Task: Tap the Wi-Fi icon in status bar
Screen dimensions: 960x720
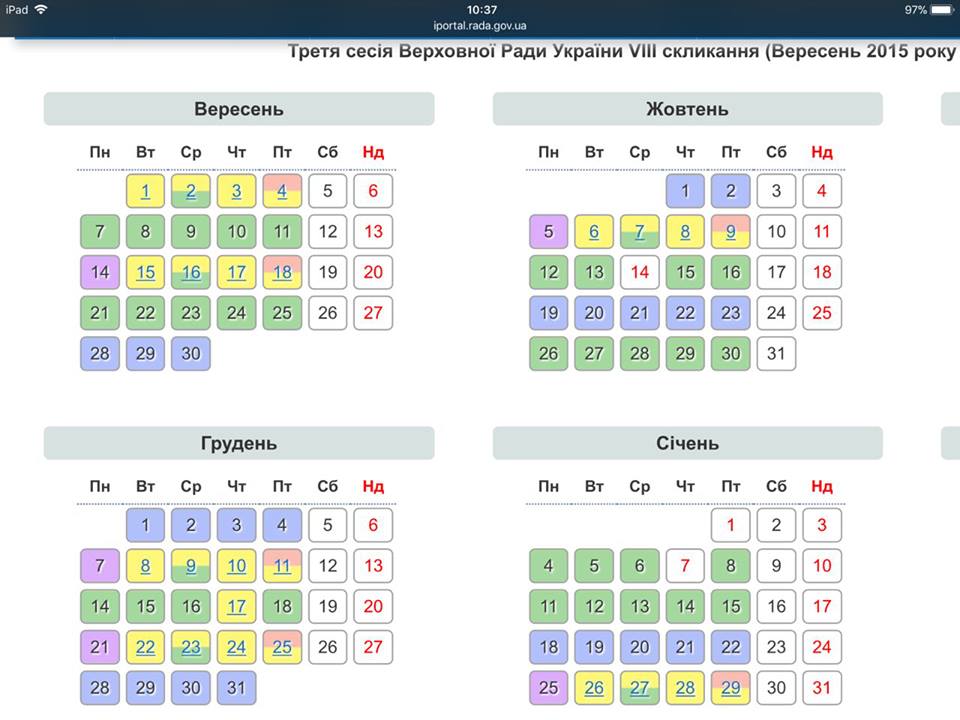Action: pyautogui.click(x=40, y=9)
